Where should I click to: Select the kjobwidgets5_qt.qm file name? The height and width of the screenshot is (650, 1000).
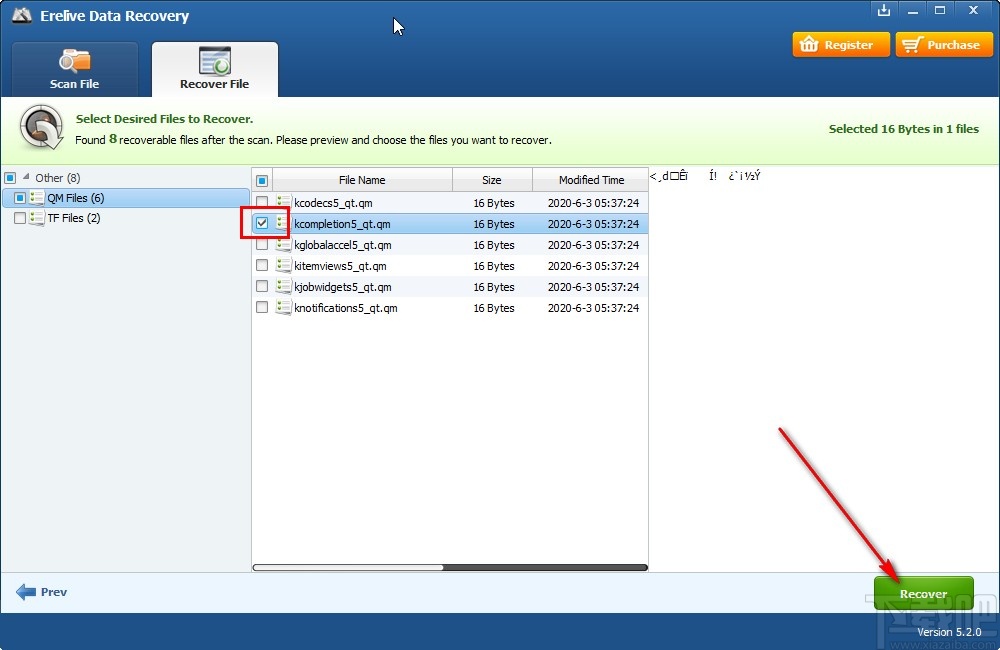click(343, 287)
